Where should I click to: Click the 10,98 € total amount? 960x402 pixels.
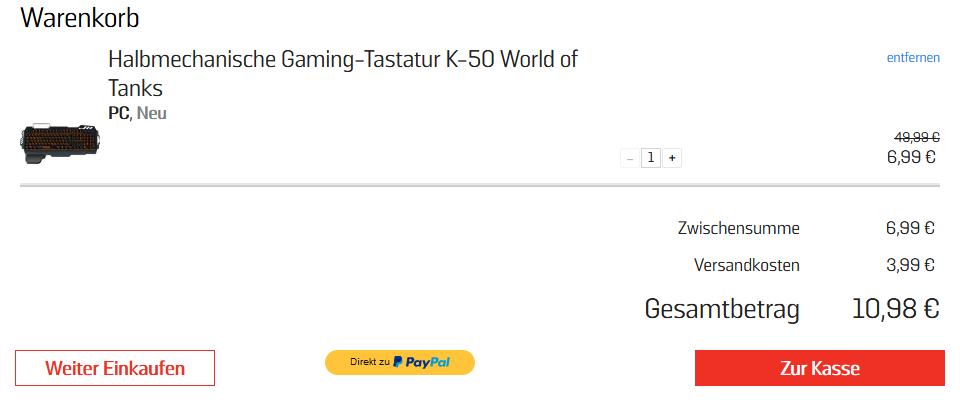(895, 309)
